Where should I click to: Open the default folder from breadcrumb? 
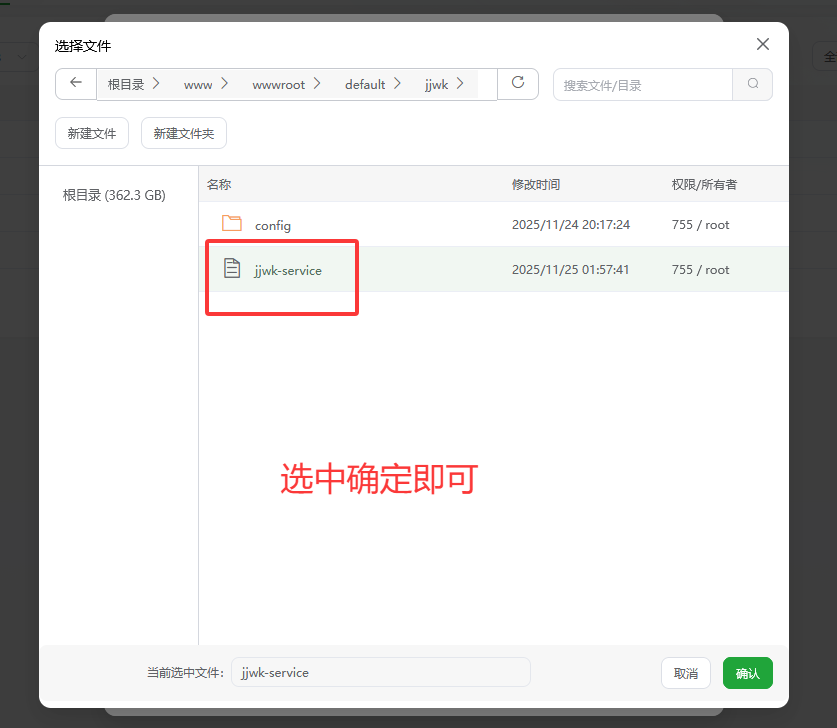(366, 84)
